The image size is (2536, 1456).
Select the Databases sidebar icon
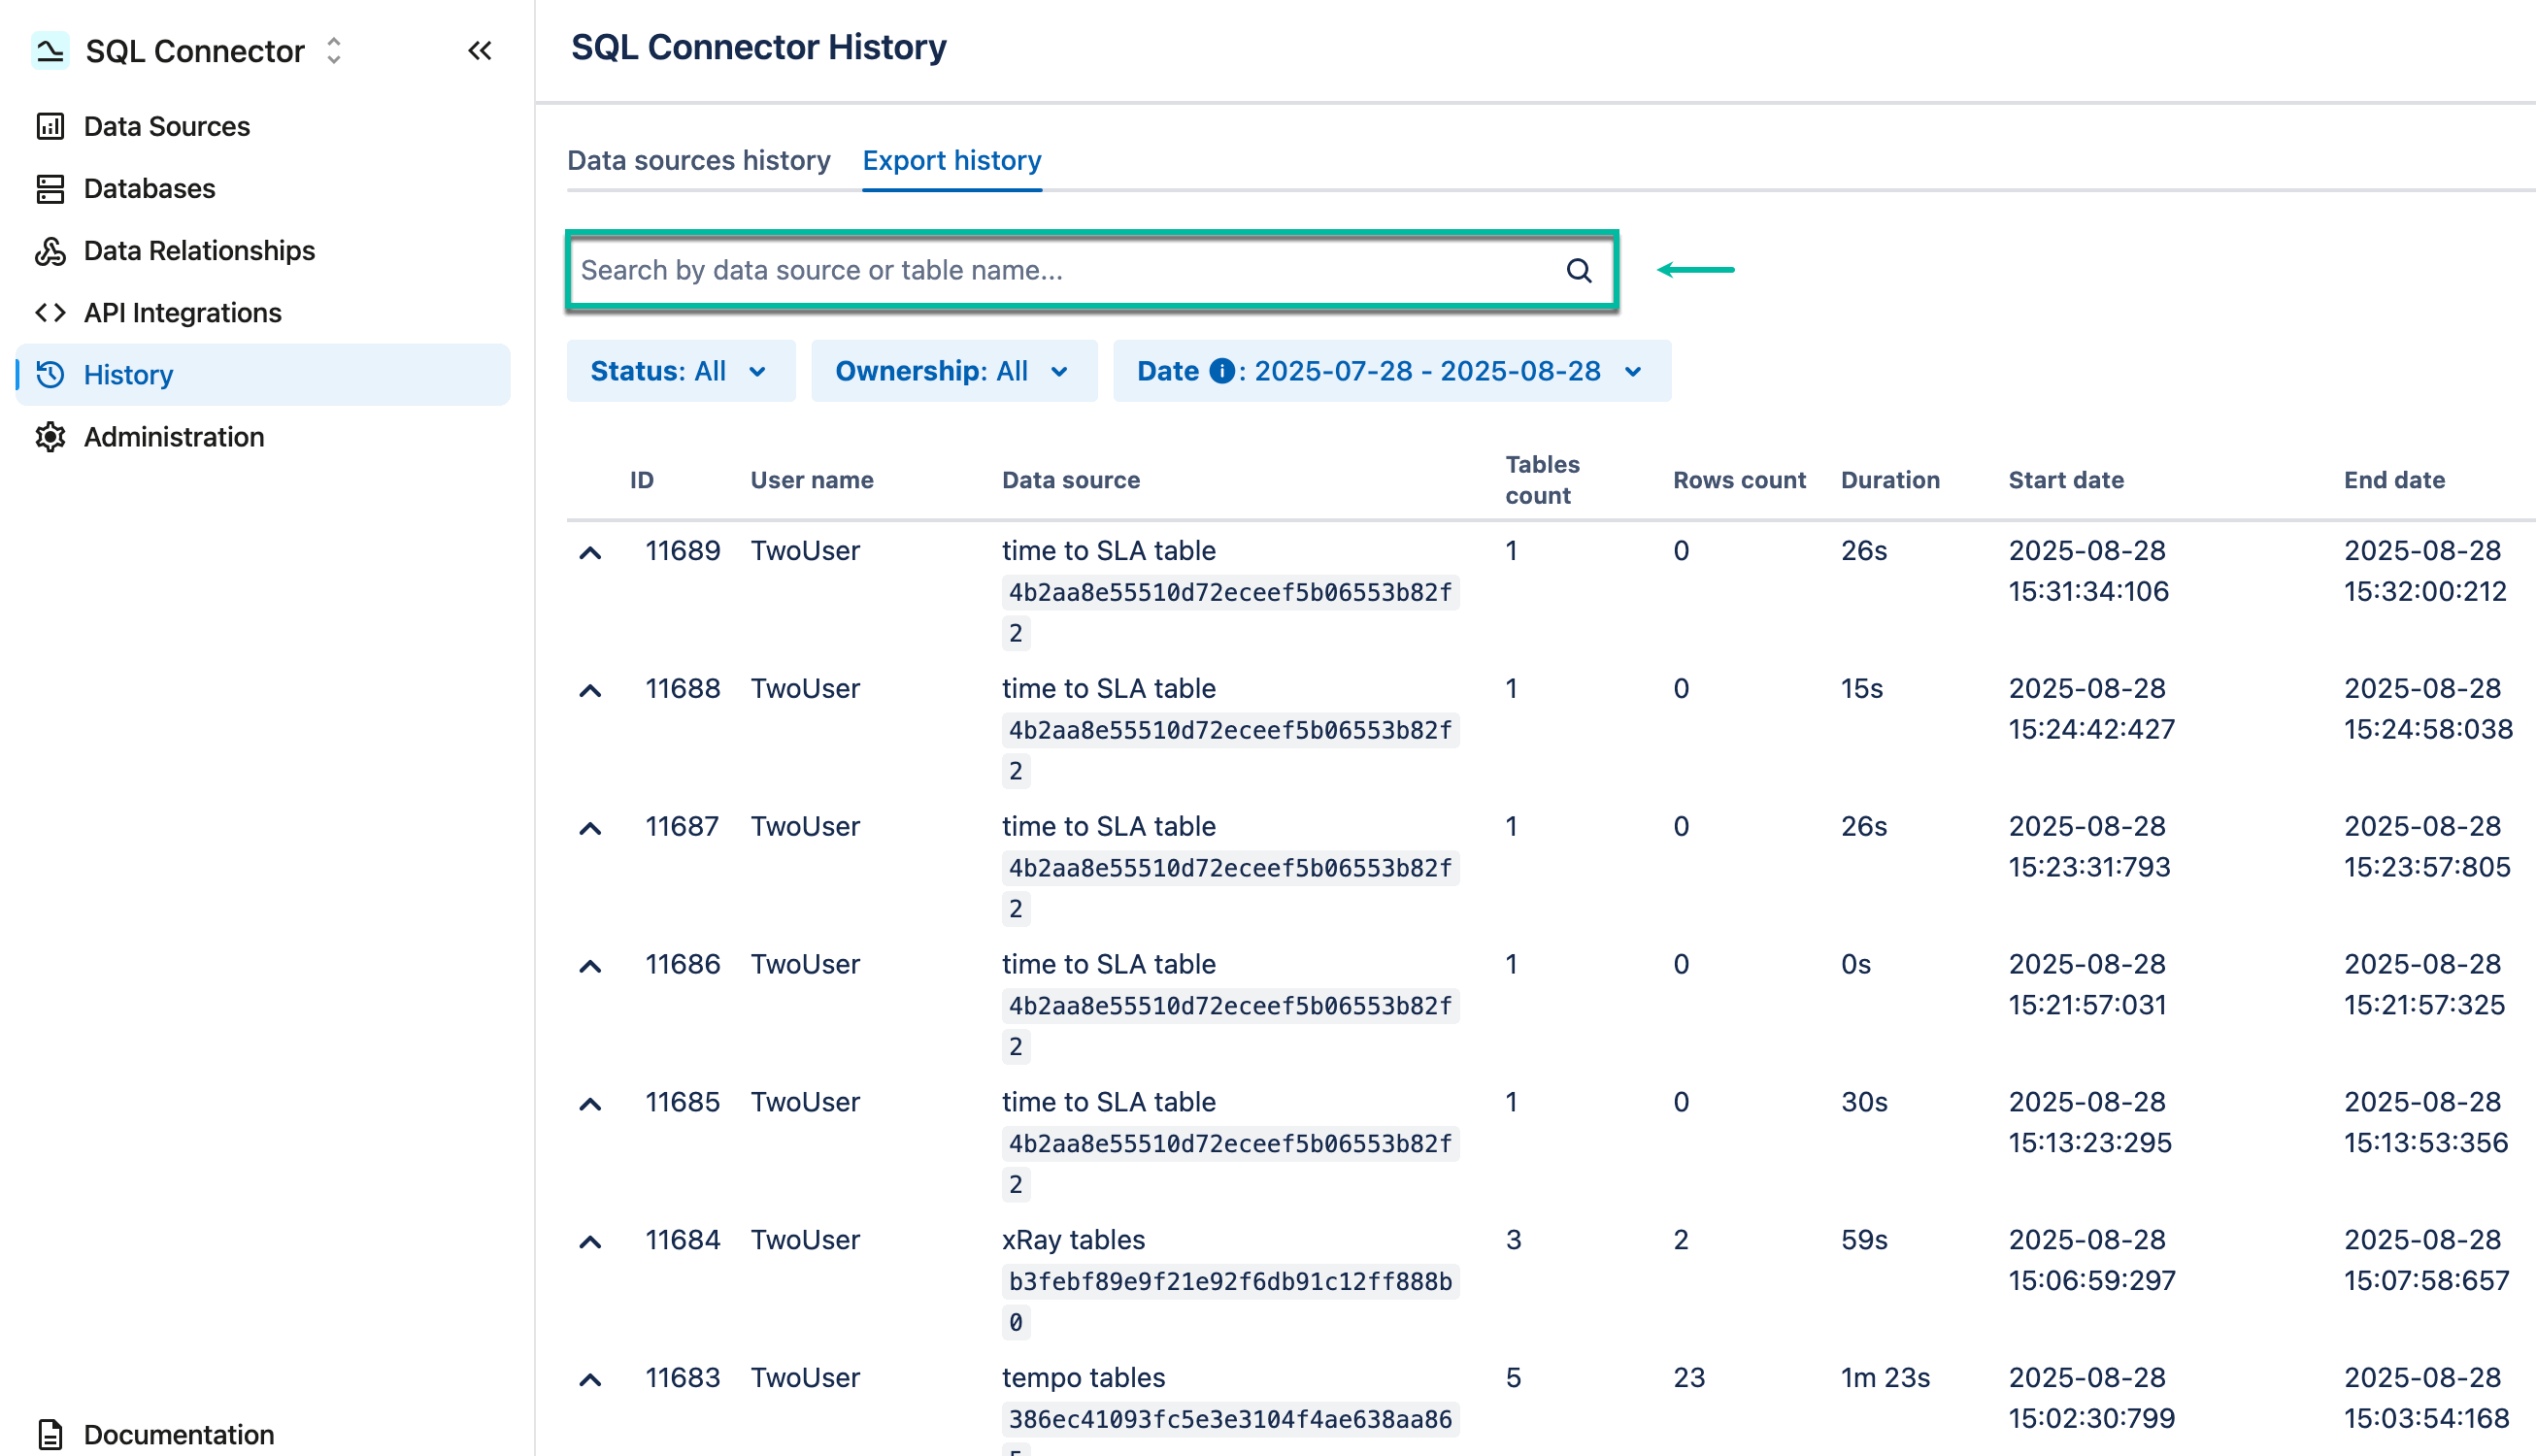click(51, 188)
